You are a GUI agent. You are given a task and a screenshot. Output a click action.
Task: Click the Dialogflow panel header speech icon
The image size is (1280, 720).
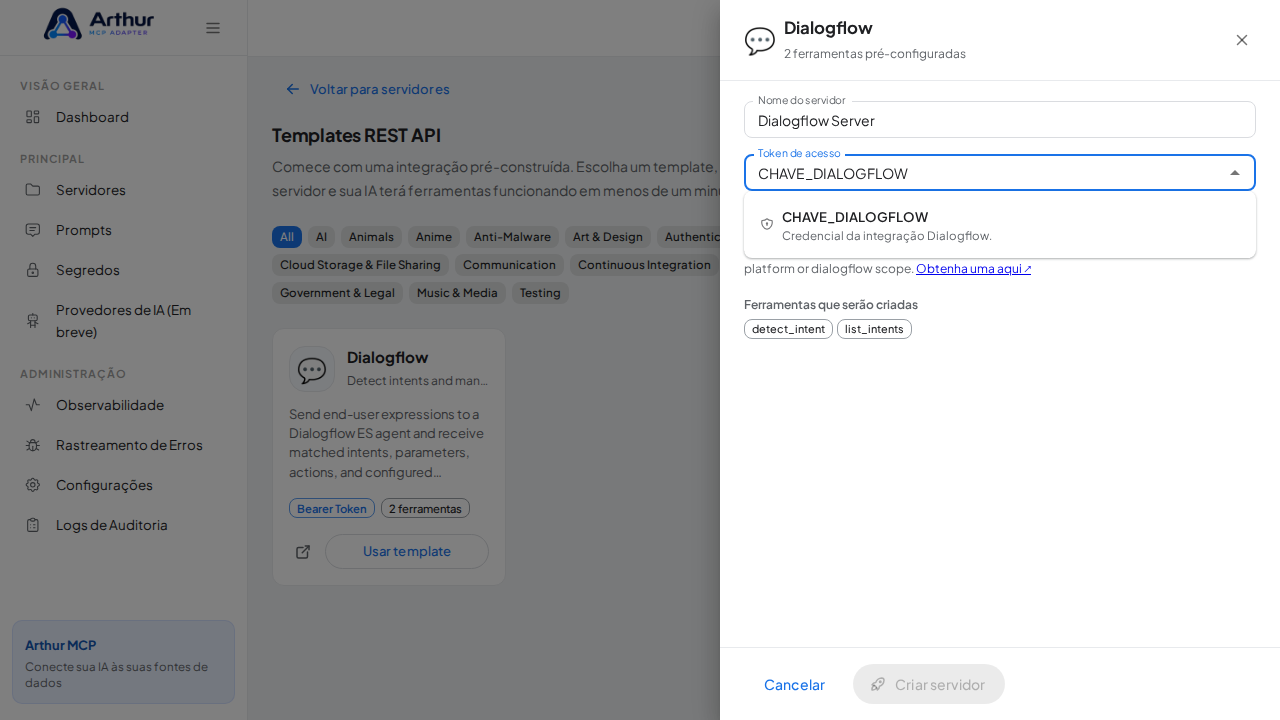pos(760,41)
